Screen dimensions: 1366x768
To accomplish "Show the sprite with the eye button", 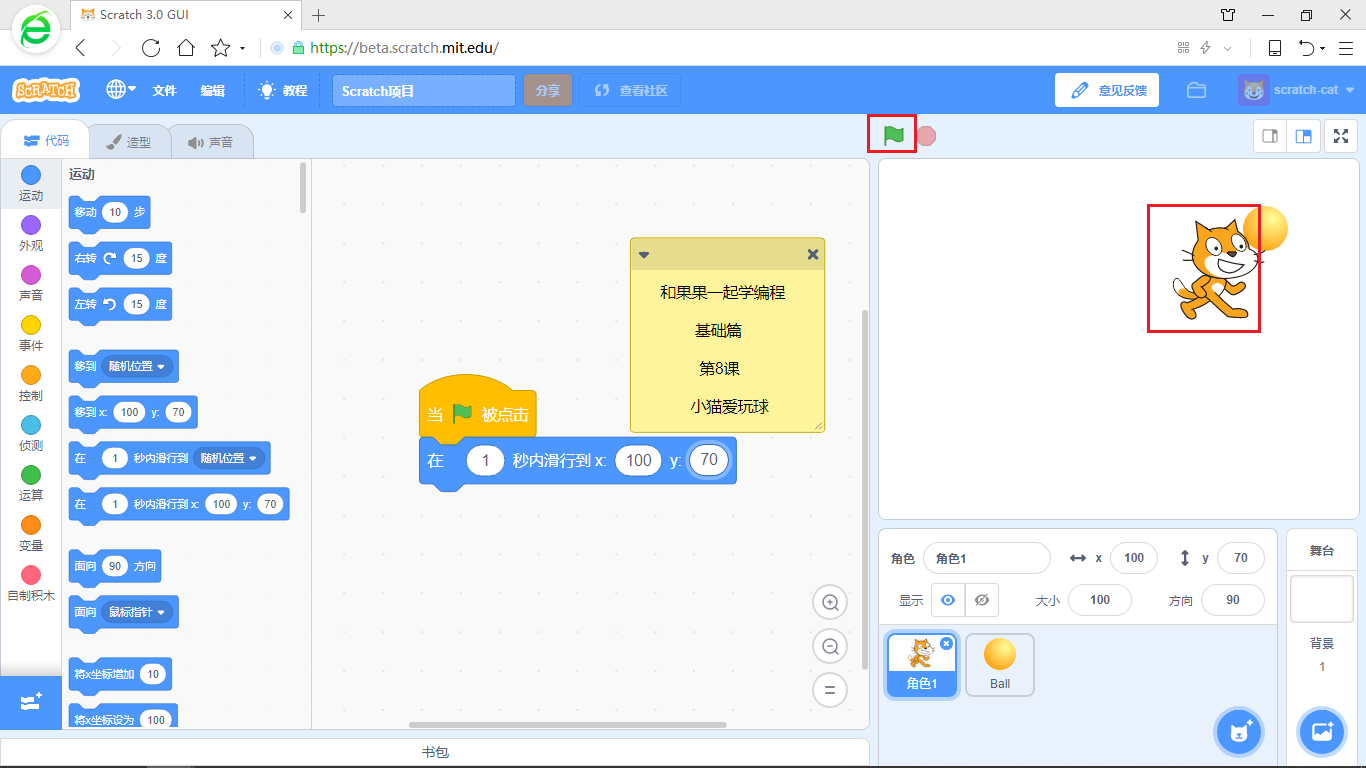I will click(x=948, y=600).
